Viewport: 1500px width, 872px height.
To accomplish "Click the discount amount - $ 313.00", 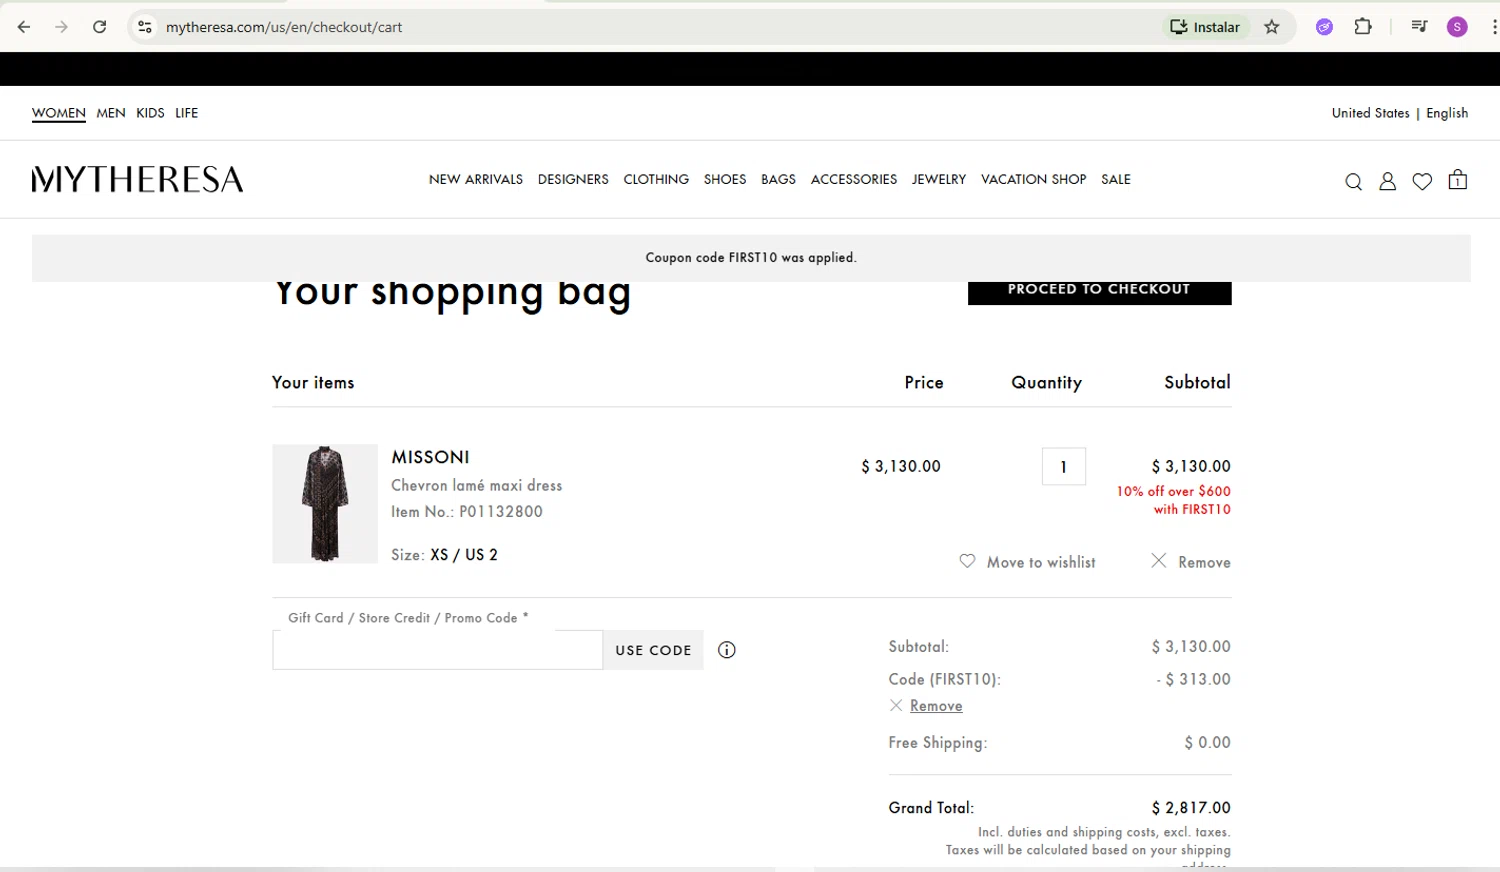I will pyautogui.click(x=1193, y=679).
